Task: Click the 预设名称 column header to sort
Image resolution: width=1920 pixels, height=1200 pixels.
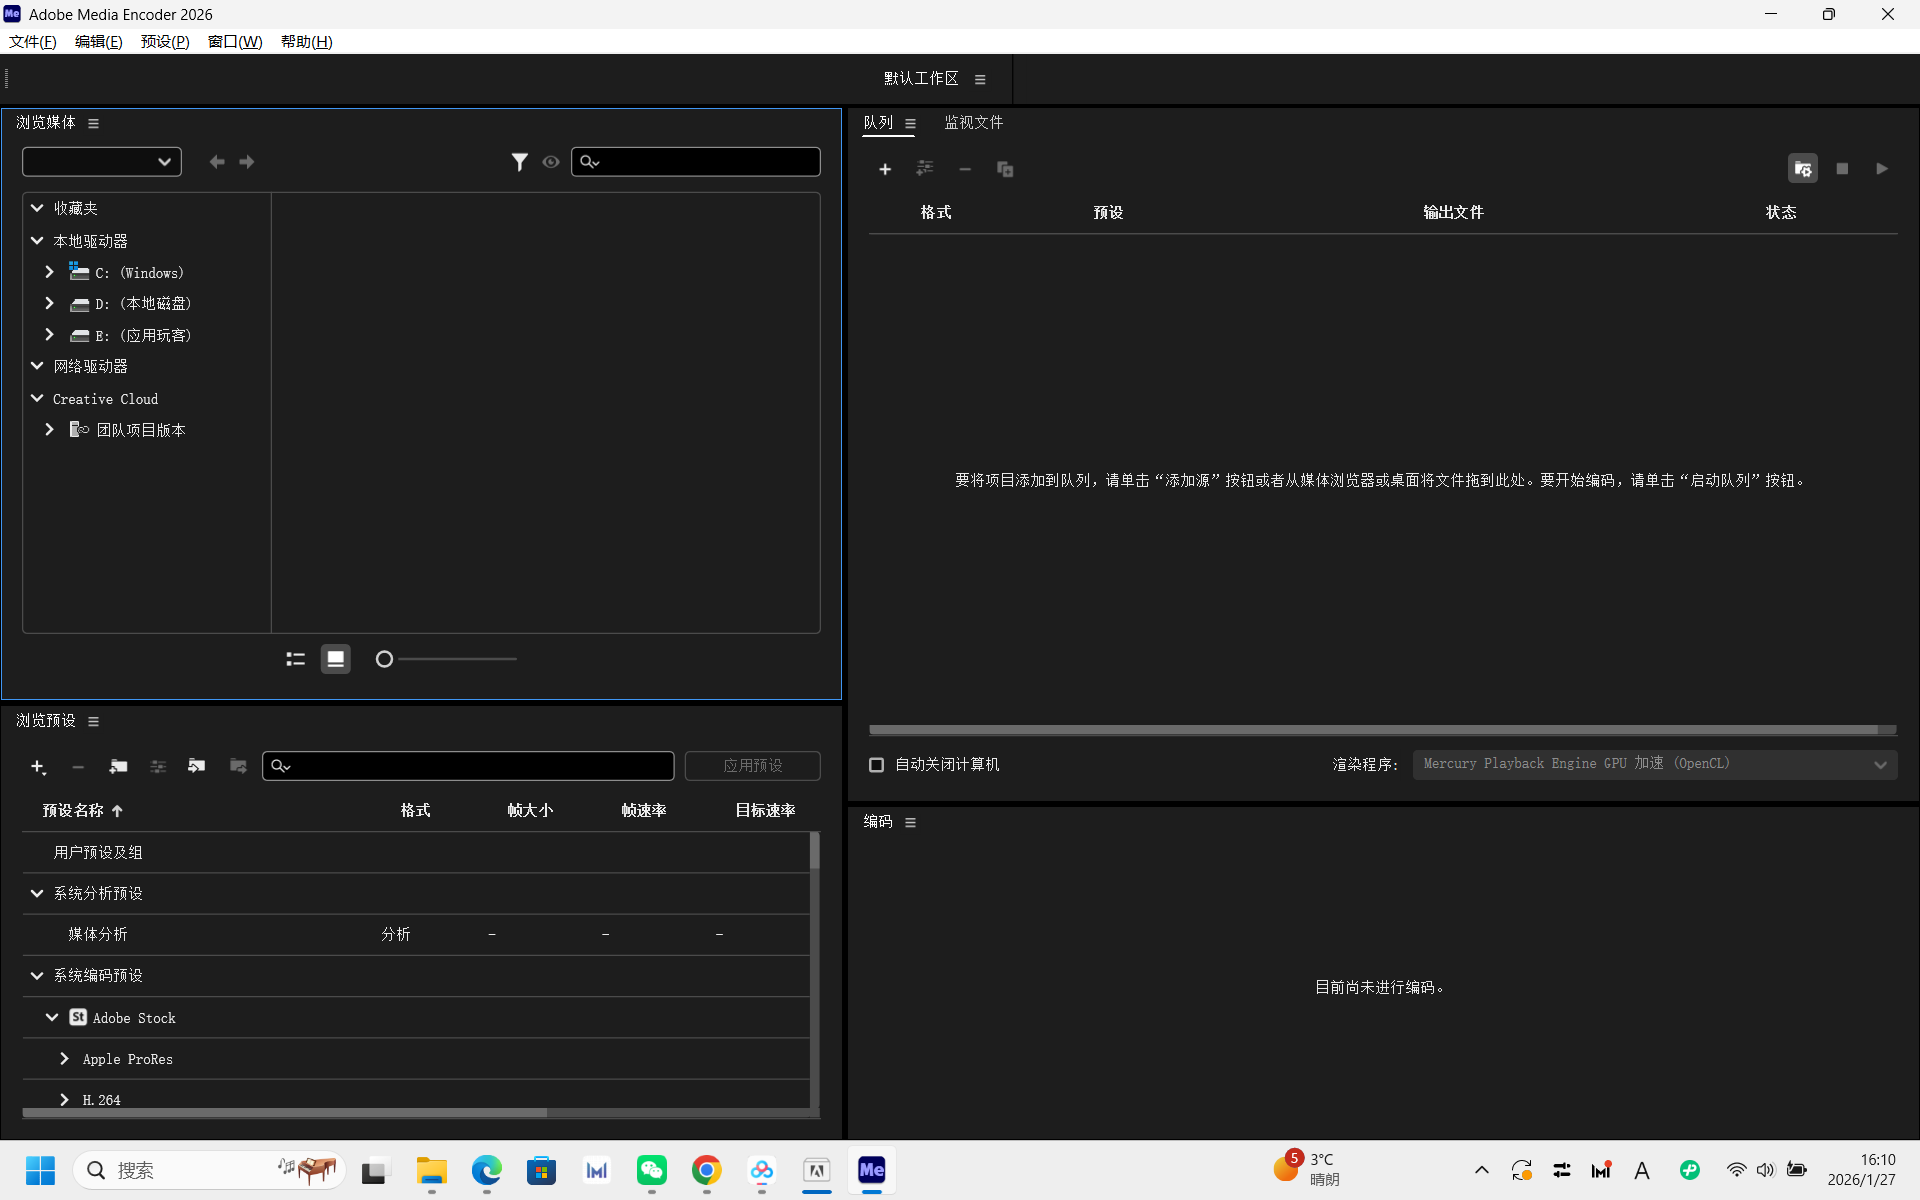Action: 73,811
